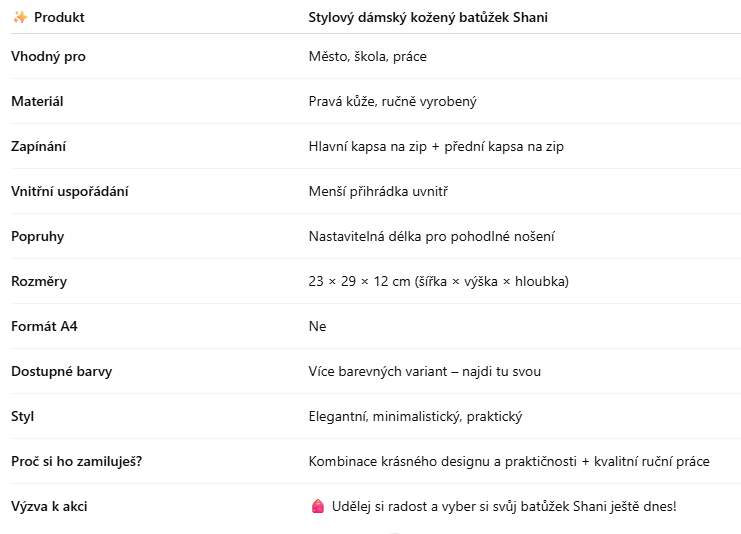Select the Popruhy row label

coord(37,236)
